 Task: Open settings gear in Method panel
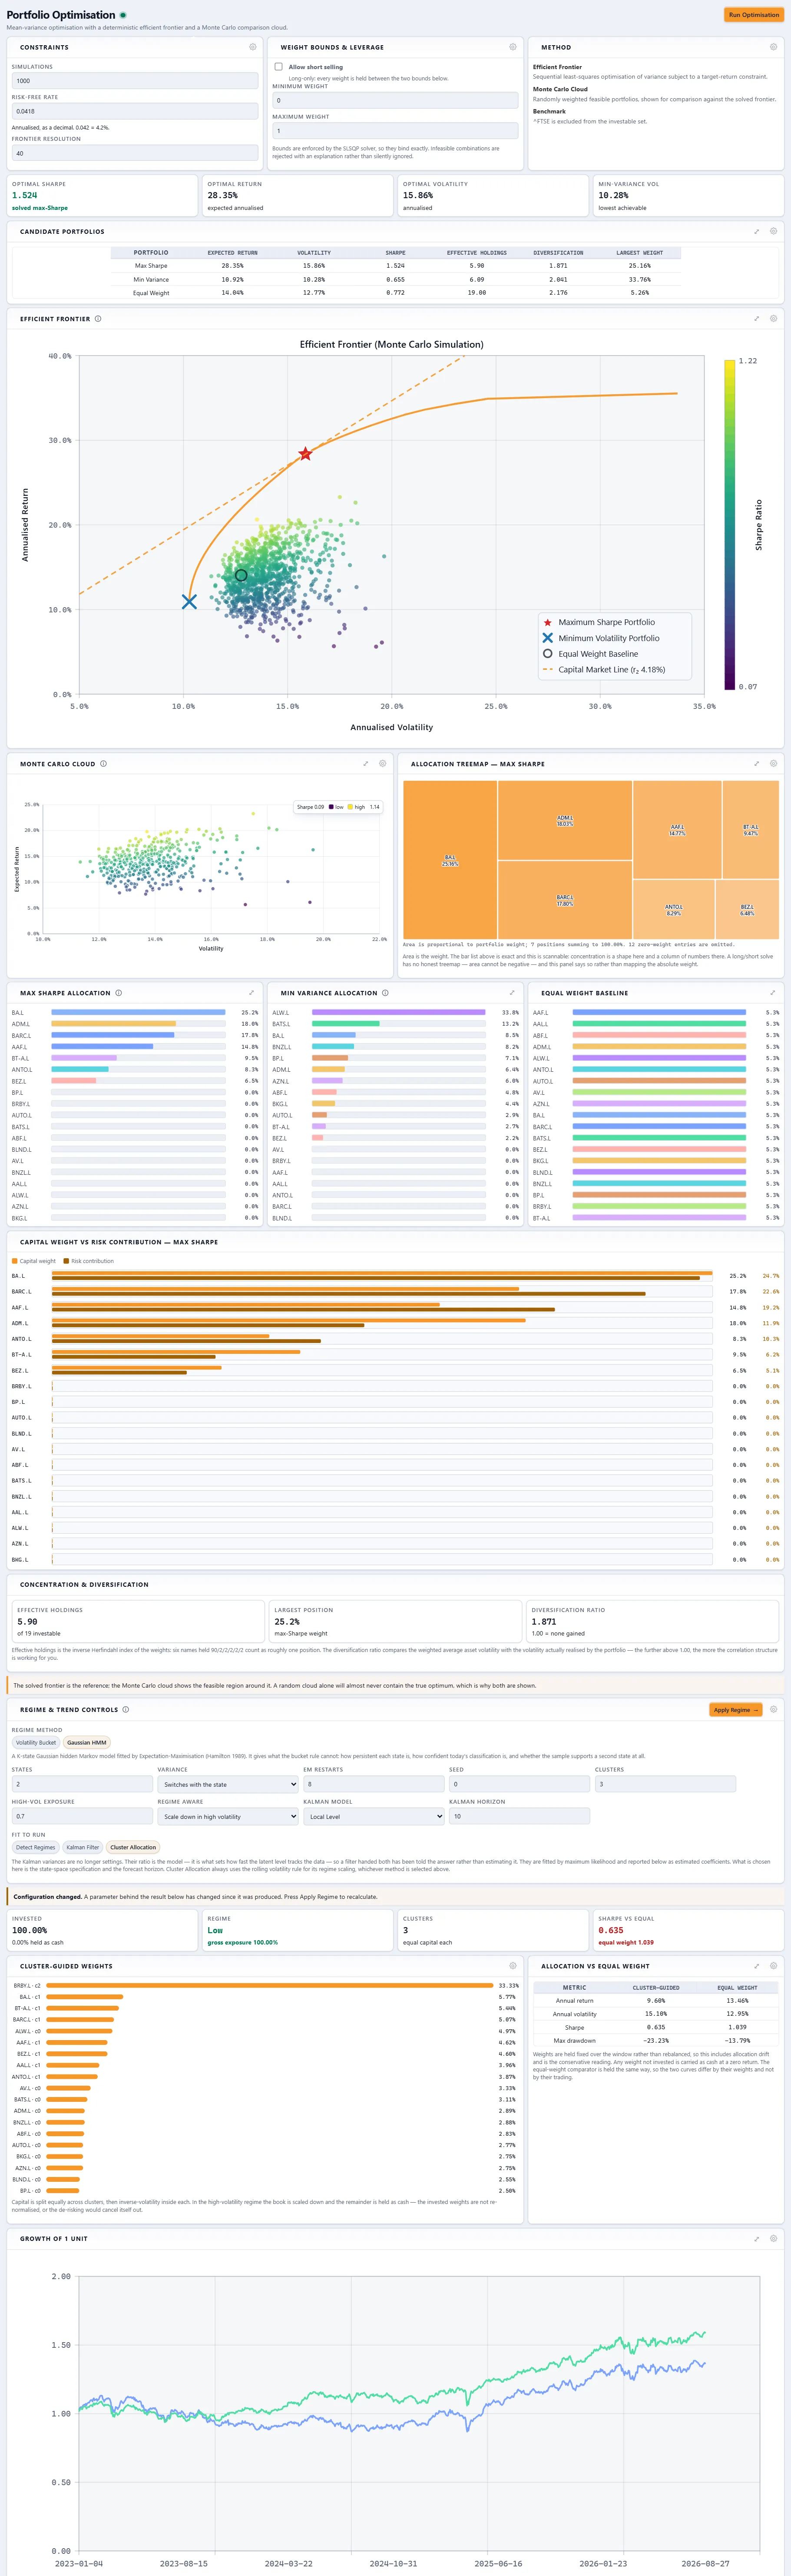[x=773, y=47]
